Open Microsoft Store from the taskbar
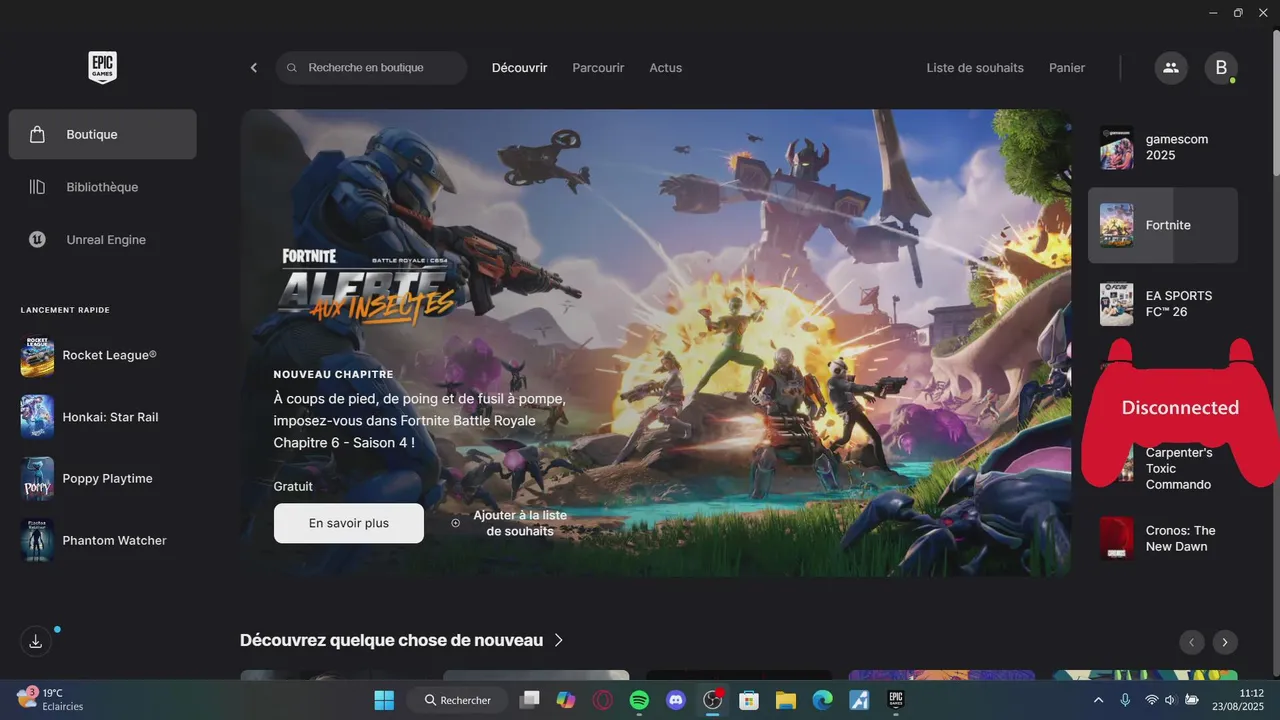The image size is (1280, 720). (x=748, y=700)
